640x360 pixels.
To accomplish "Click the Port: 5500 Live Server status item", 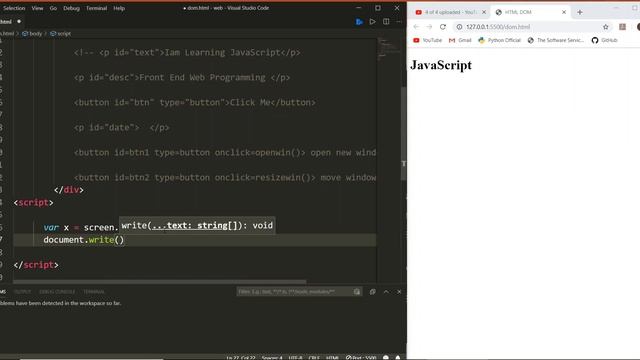I will 361,358.
